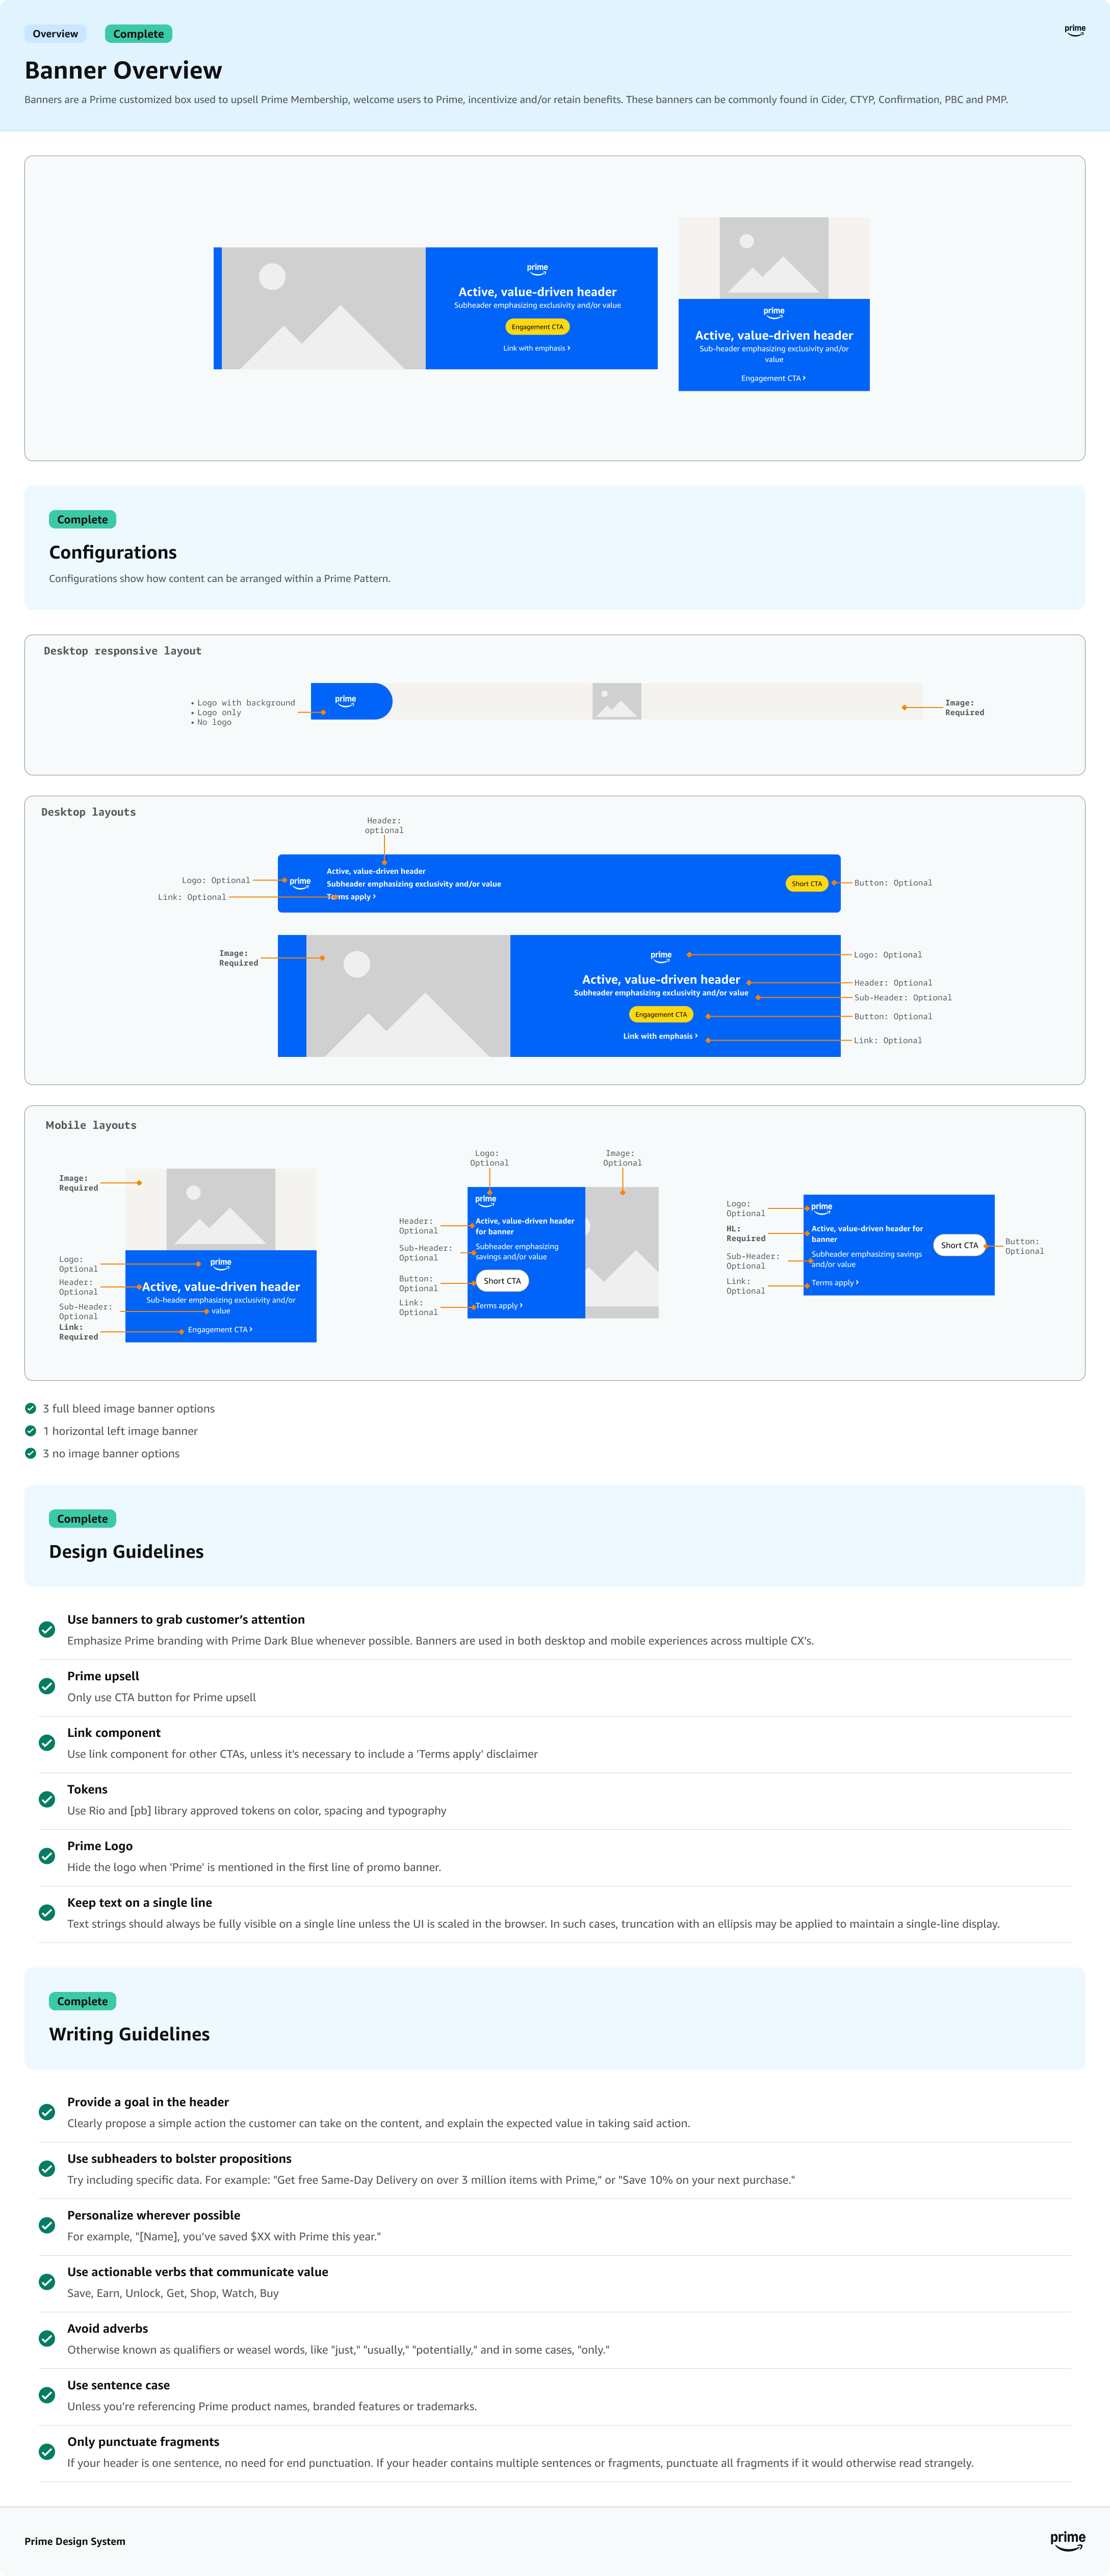Viewport: 1110px width, 2576px height.
Task: Click the check icon for Keep text on a single line
Action: tap(47, 1912)
